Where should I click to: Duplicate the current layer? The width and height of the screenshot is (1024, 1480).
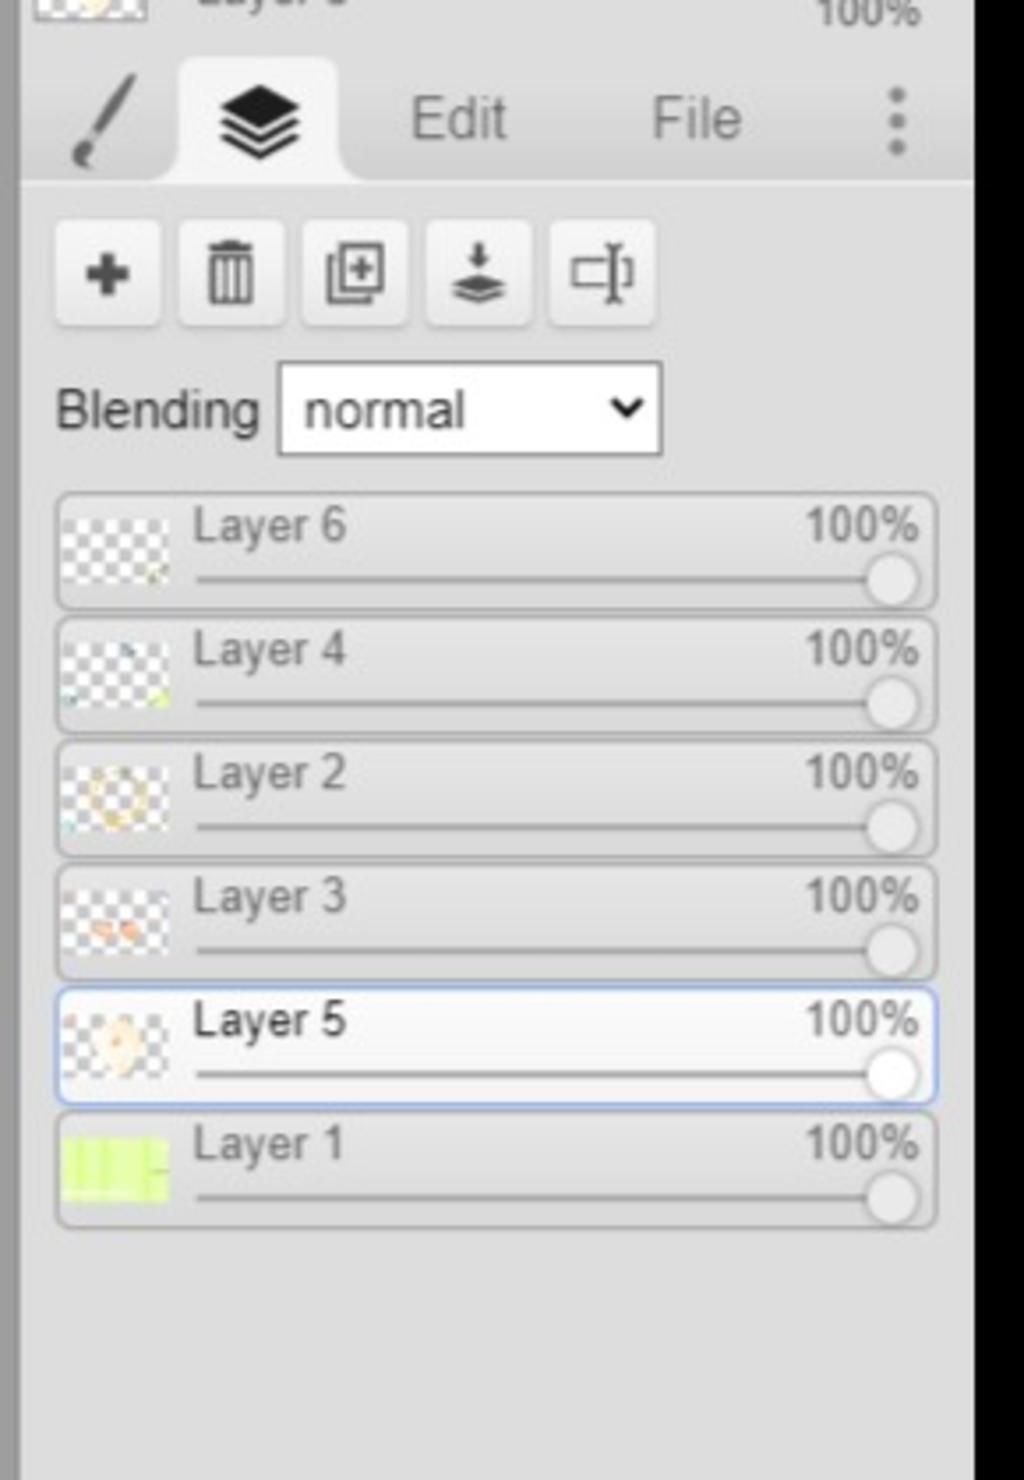coord(355,274)
